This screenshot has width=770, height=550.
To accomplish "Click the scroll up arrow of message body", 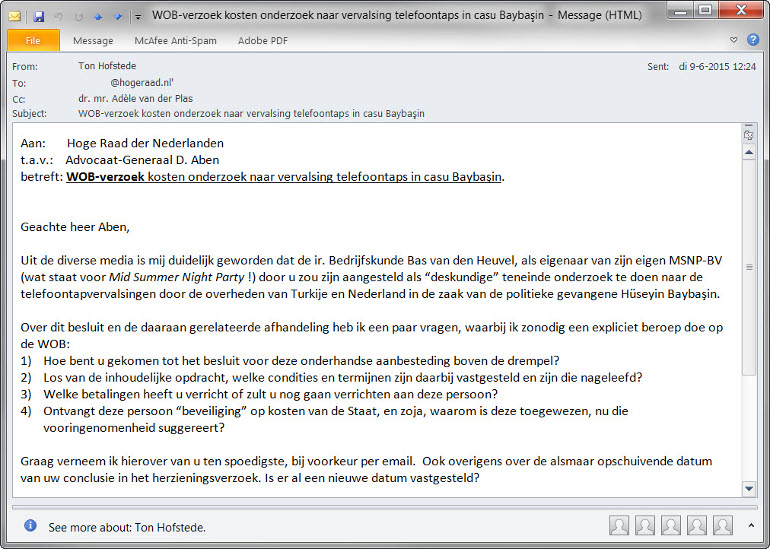I will point(749,153).
